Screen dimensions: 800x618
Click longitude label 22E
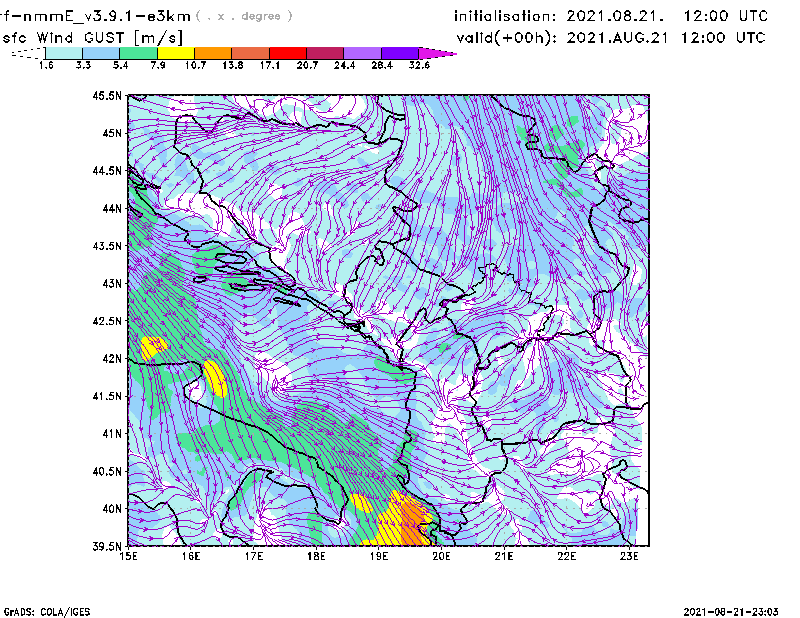pos(566,556)
